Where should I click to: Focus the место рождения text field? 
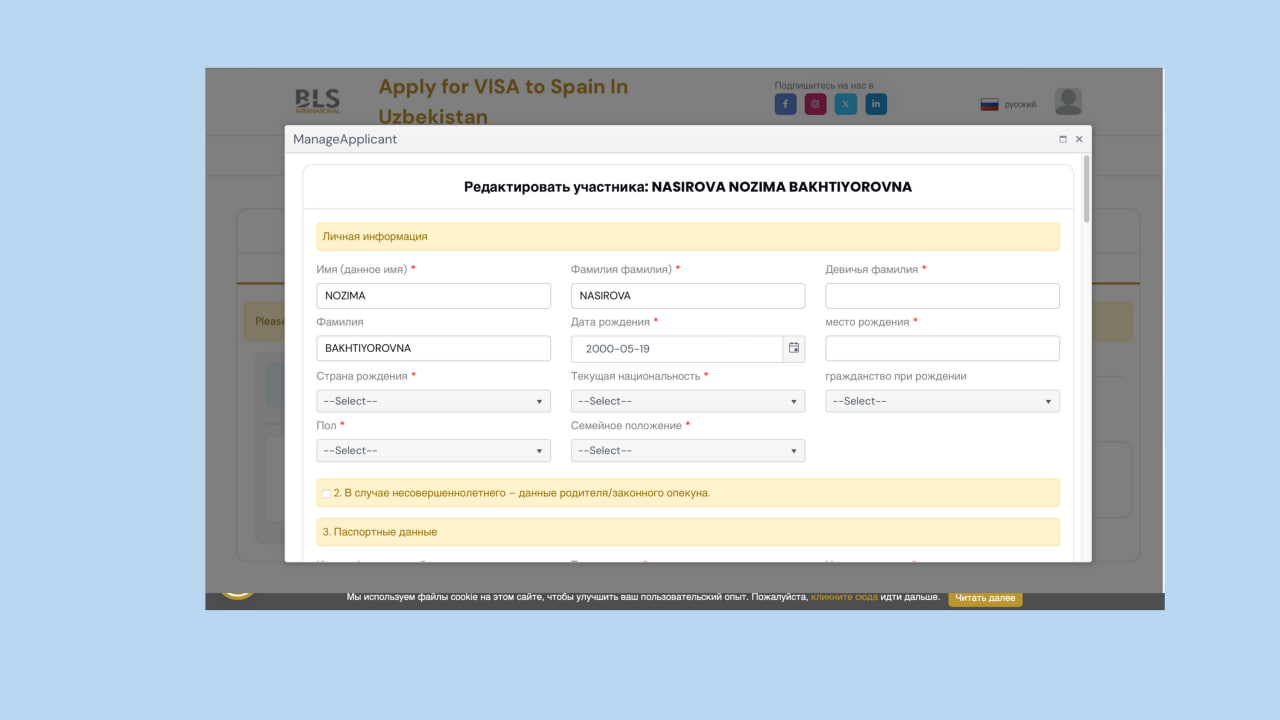click(x=942, y=348)
